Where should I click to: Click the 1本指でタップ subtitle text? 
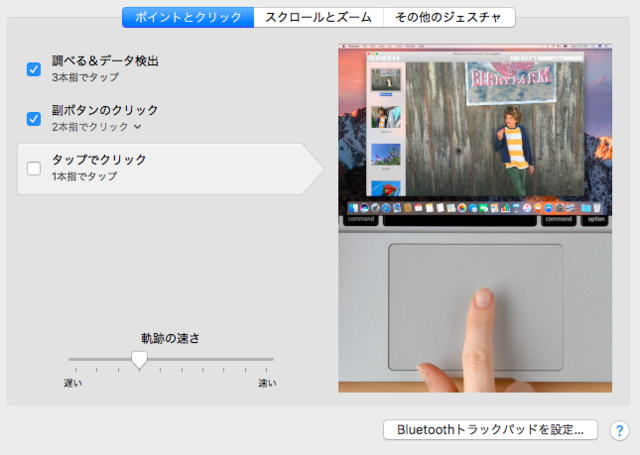point(84,176)
